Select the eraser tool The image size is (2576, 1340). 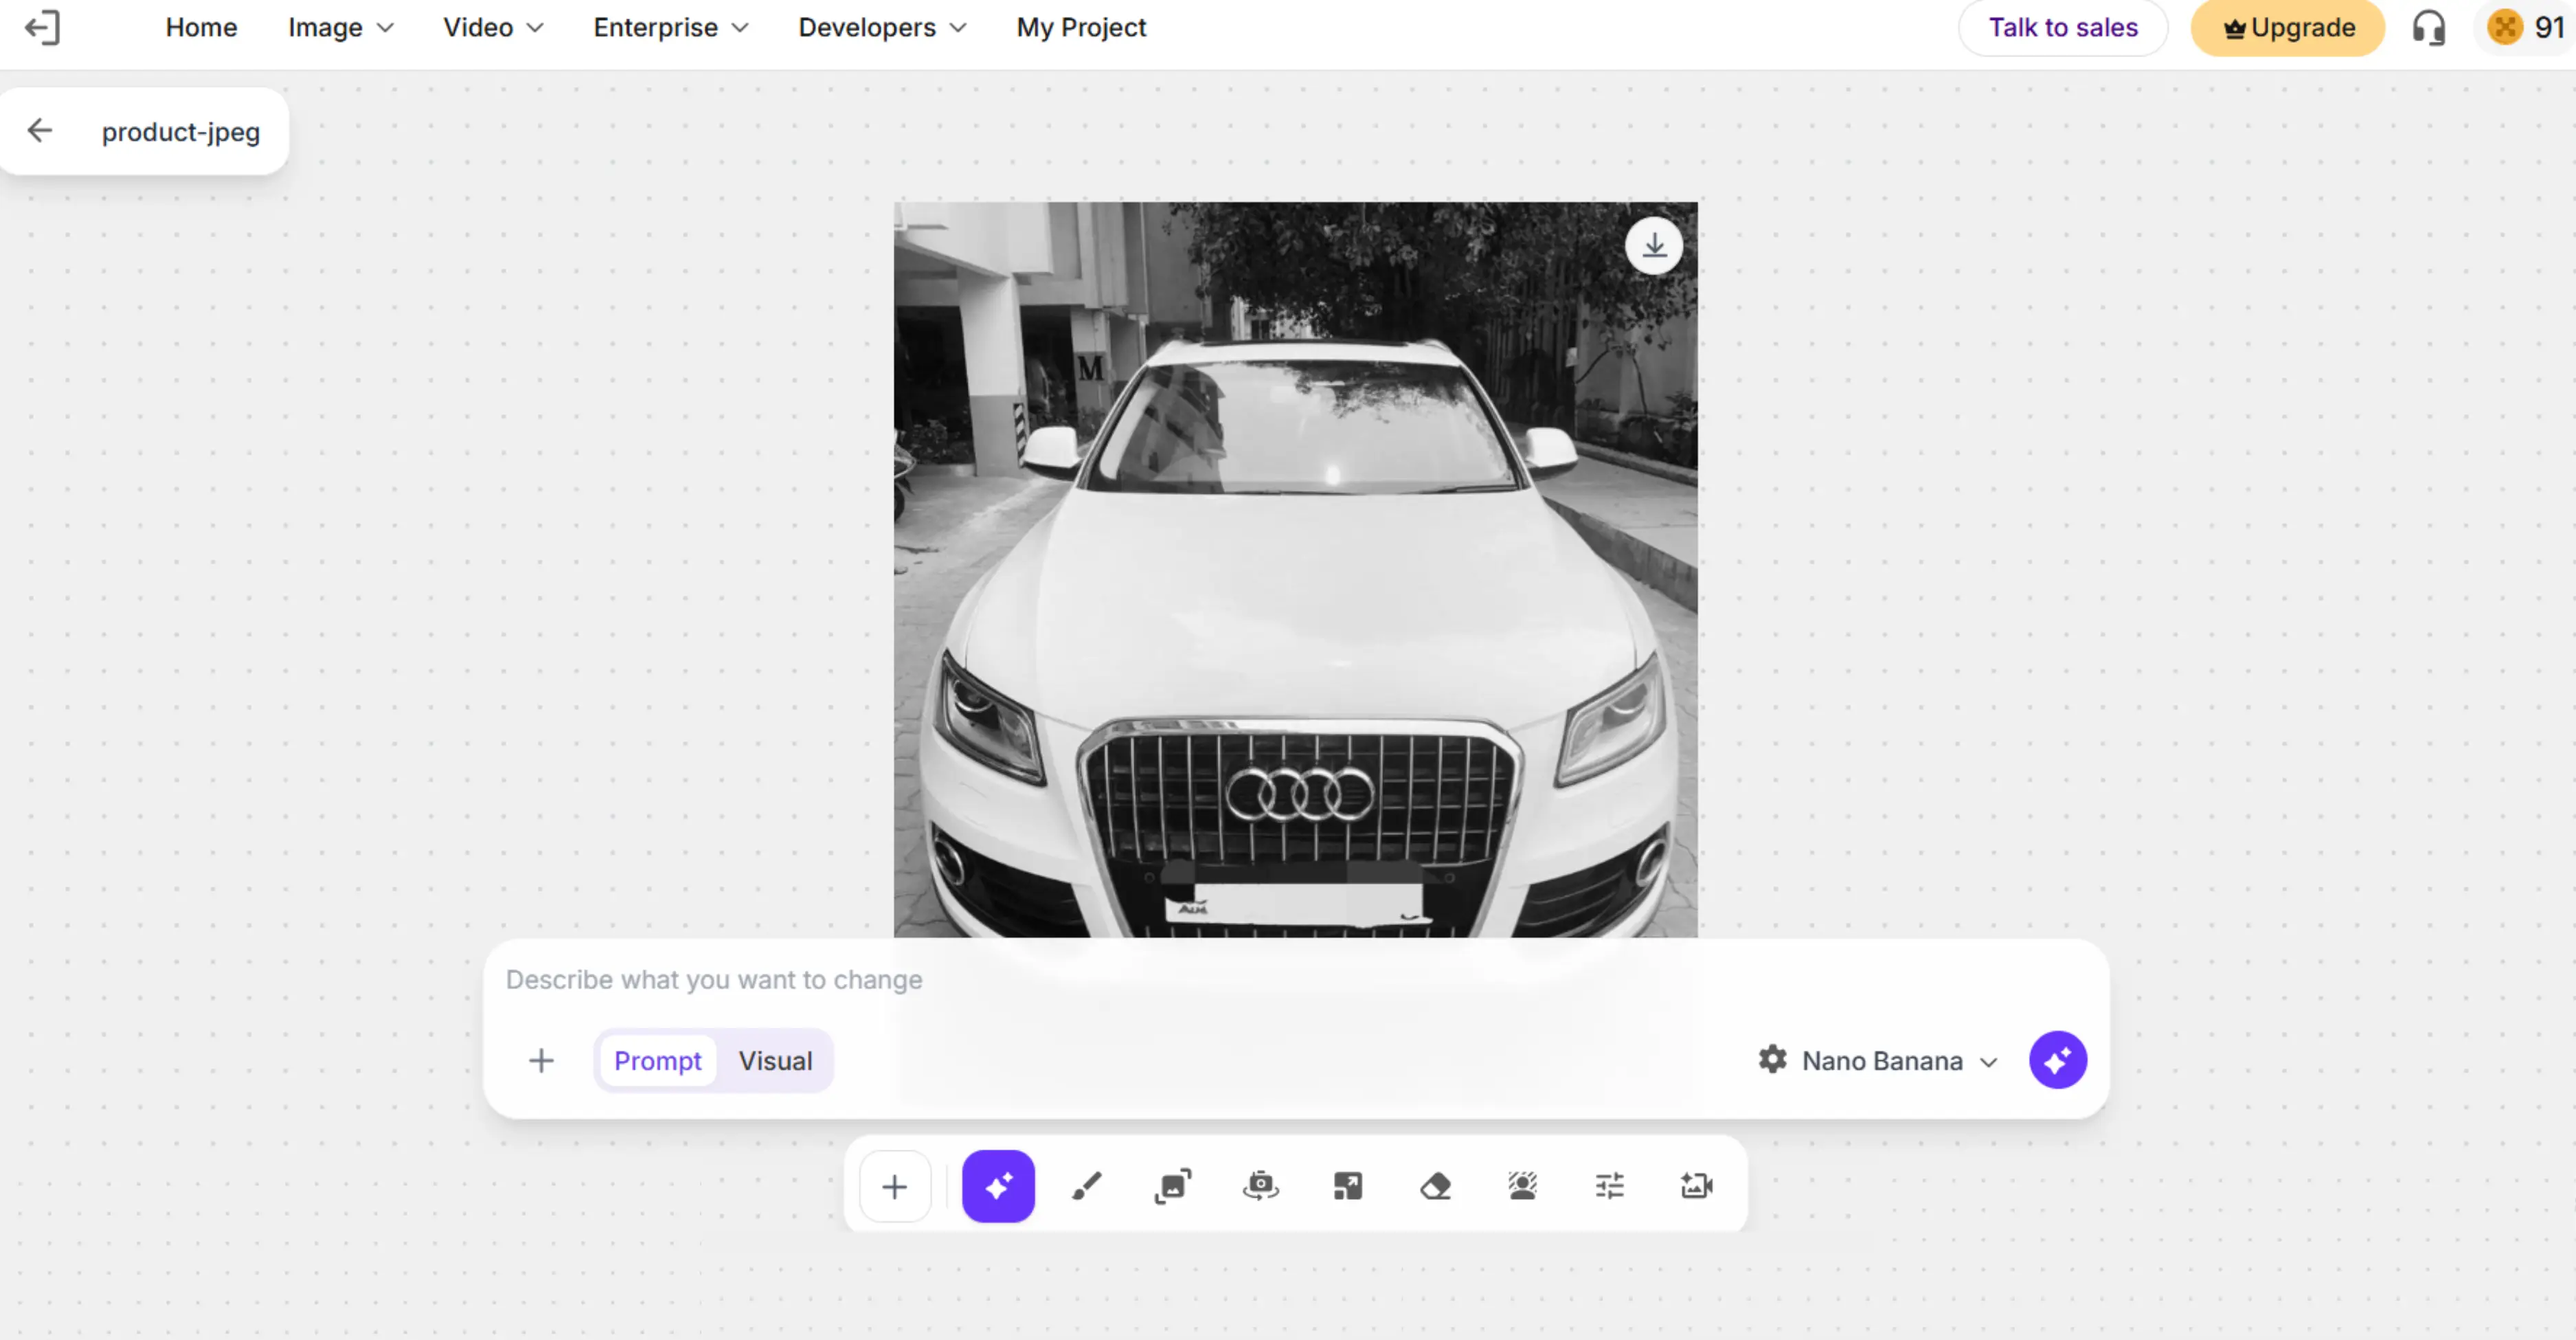tap(1435, 1187)
